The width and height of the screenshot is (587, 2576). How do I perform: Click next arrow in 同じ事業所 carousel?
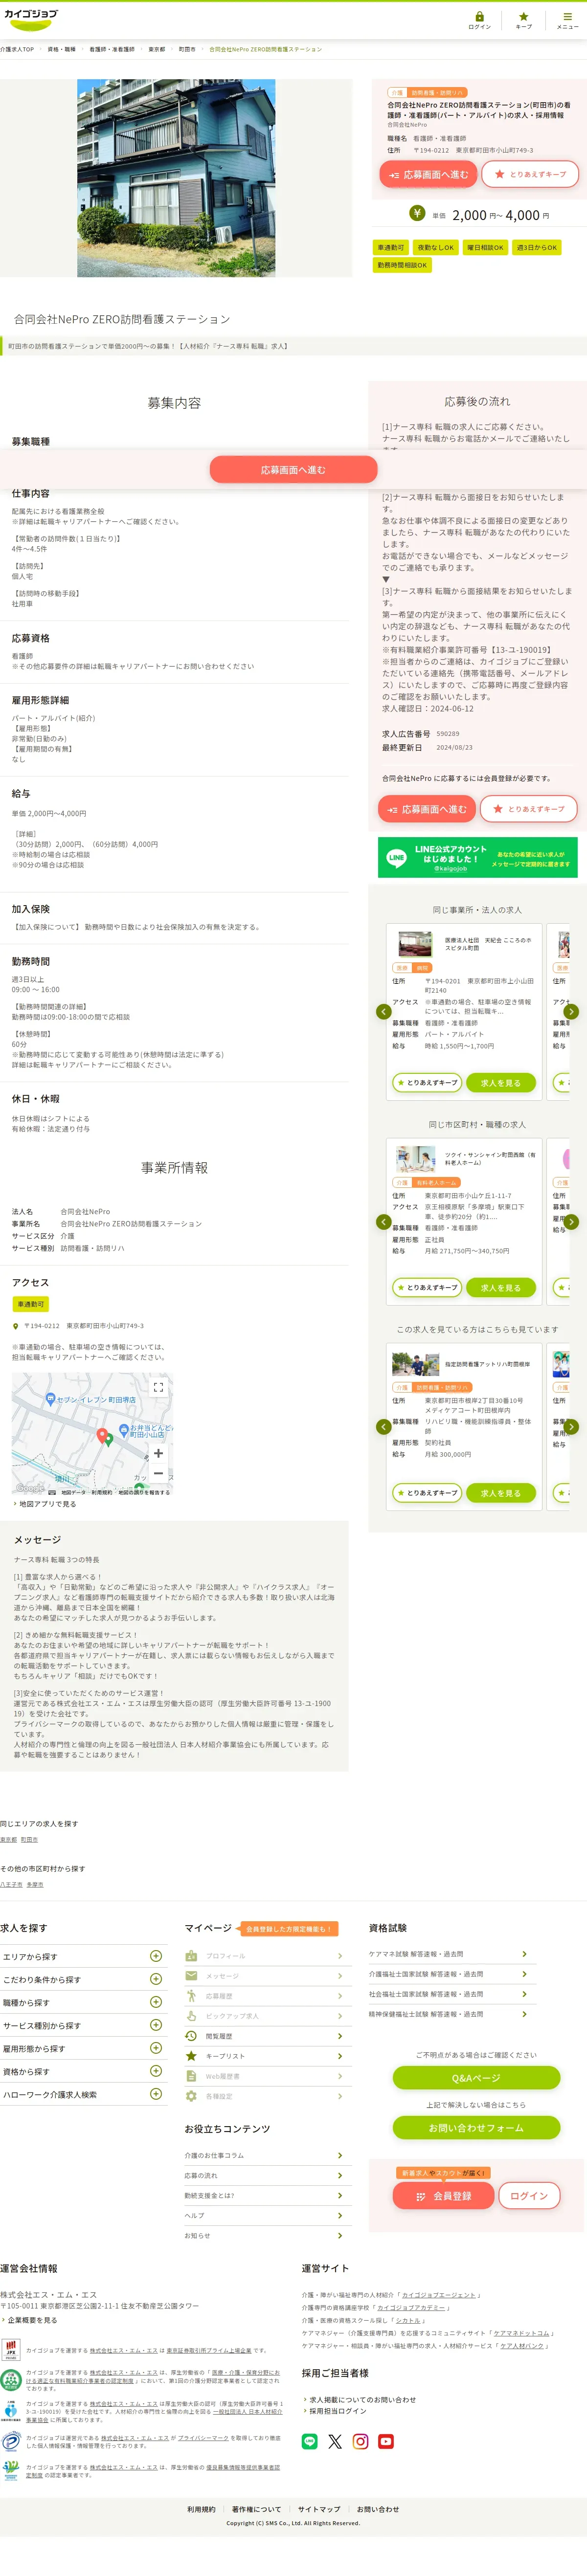(x=572, y=1012)
